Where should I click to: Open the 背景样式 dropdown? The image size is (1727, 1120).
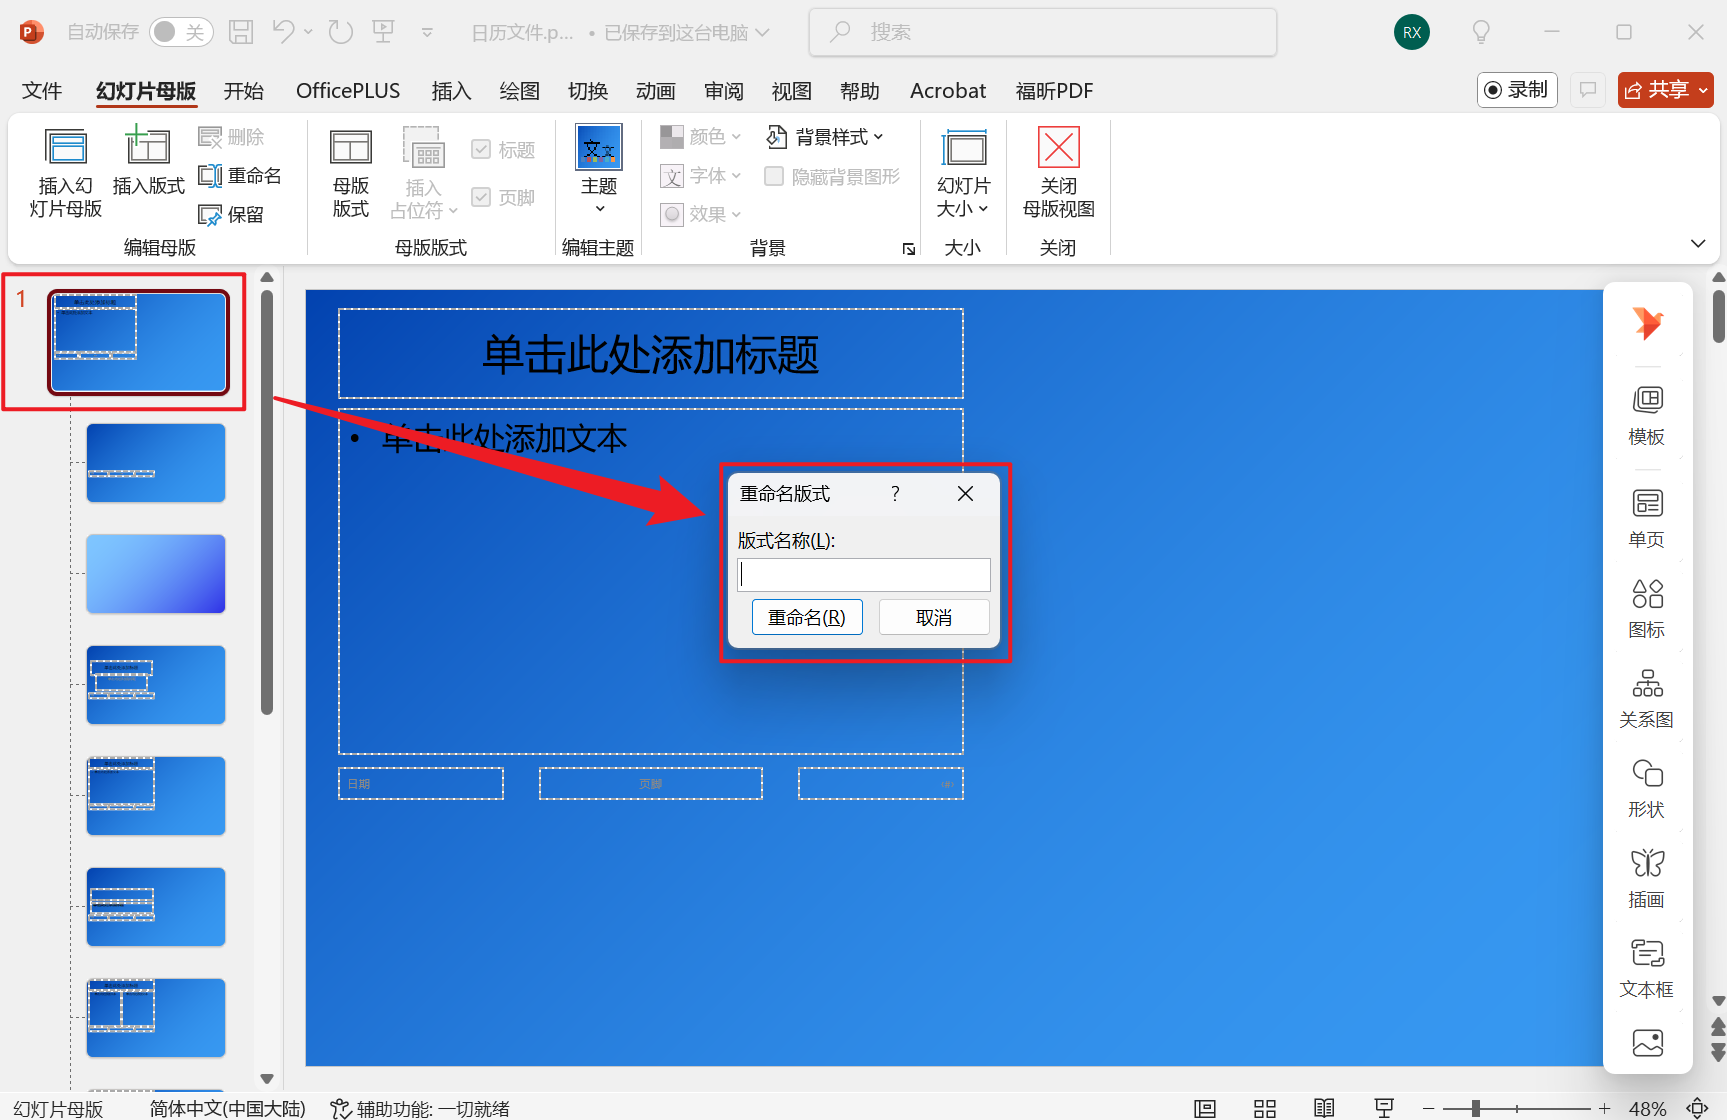click(825, 136)
